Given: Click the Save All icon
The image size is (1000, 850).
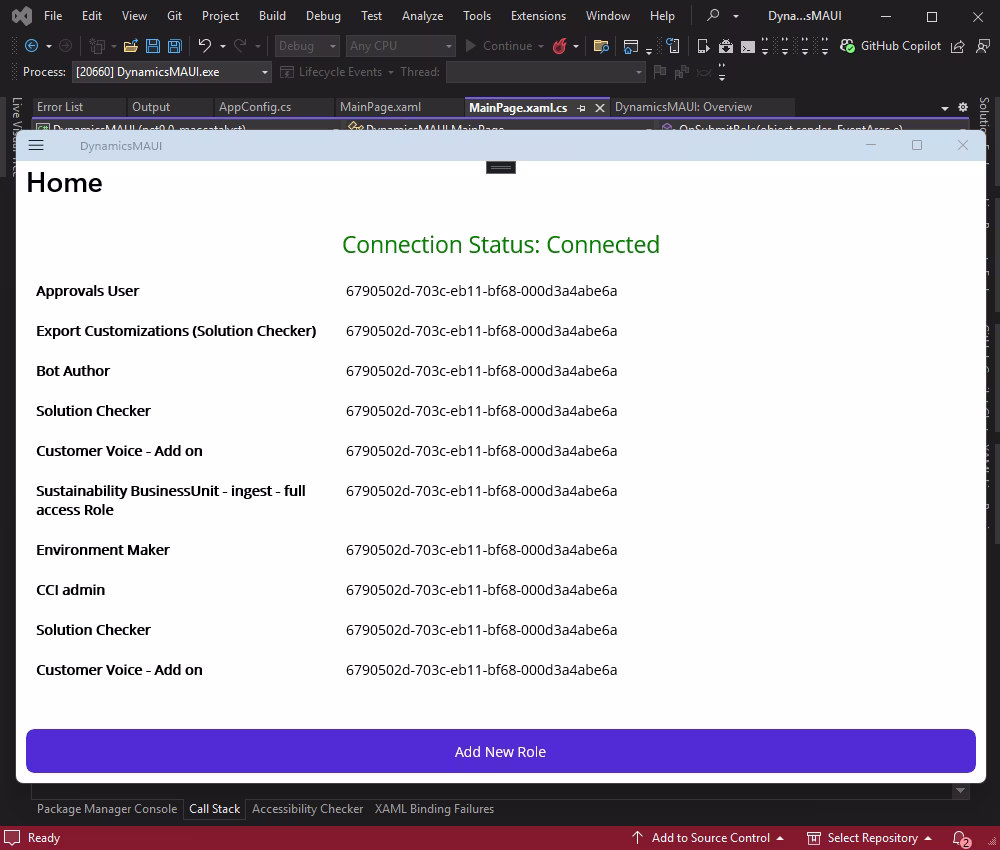Looking at the screenshot, I should tap(174, 46).
